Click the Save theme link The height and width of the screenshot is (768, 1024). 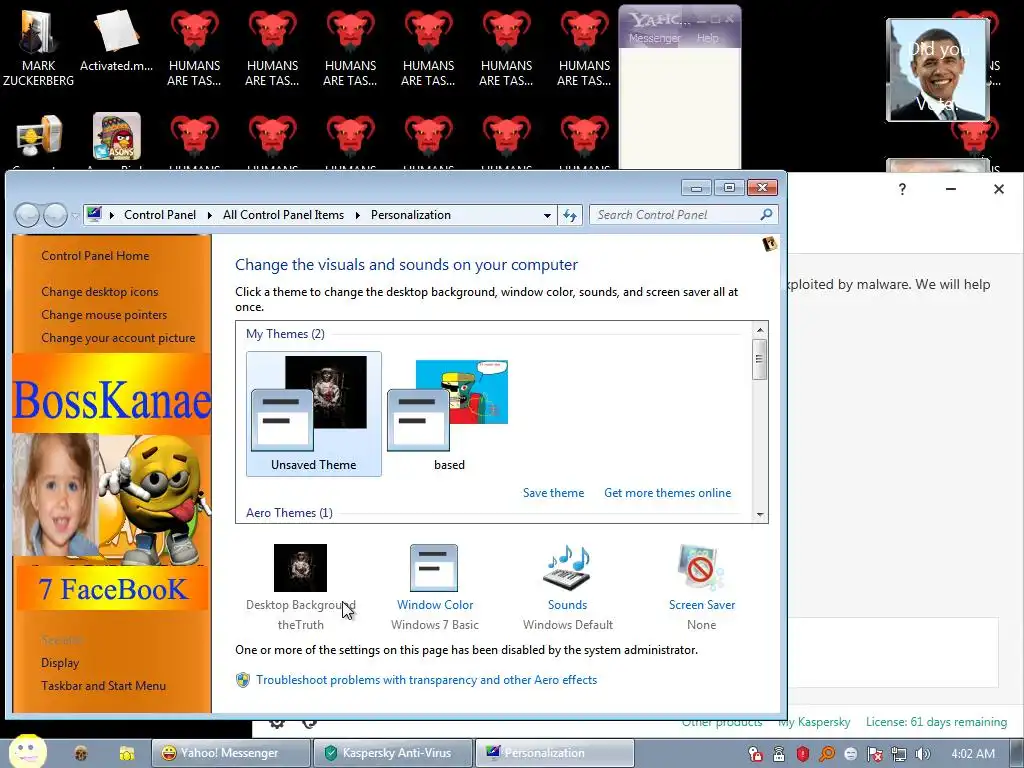553,493
